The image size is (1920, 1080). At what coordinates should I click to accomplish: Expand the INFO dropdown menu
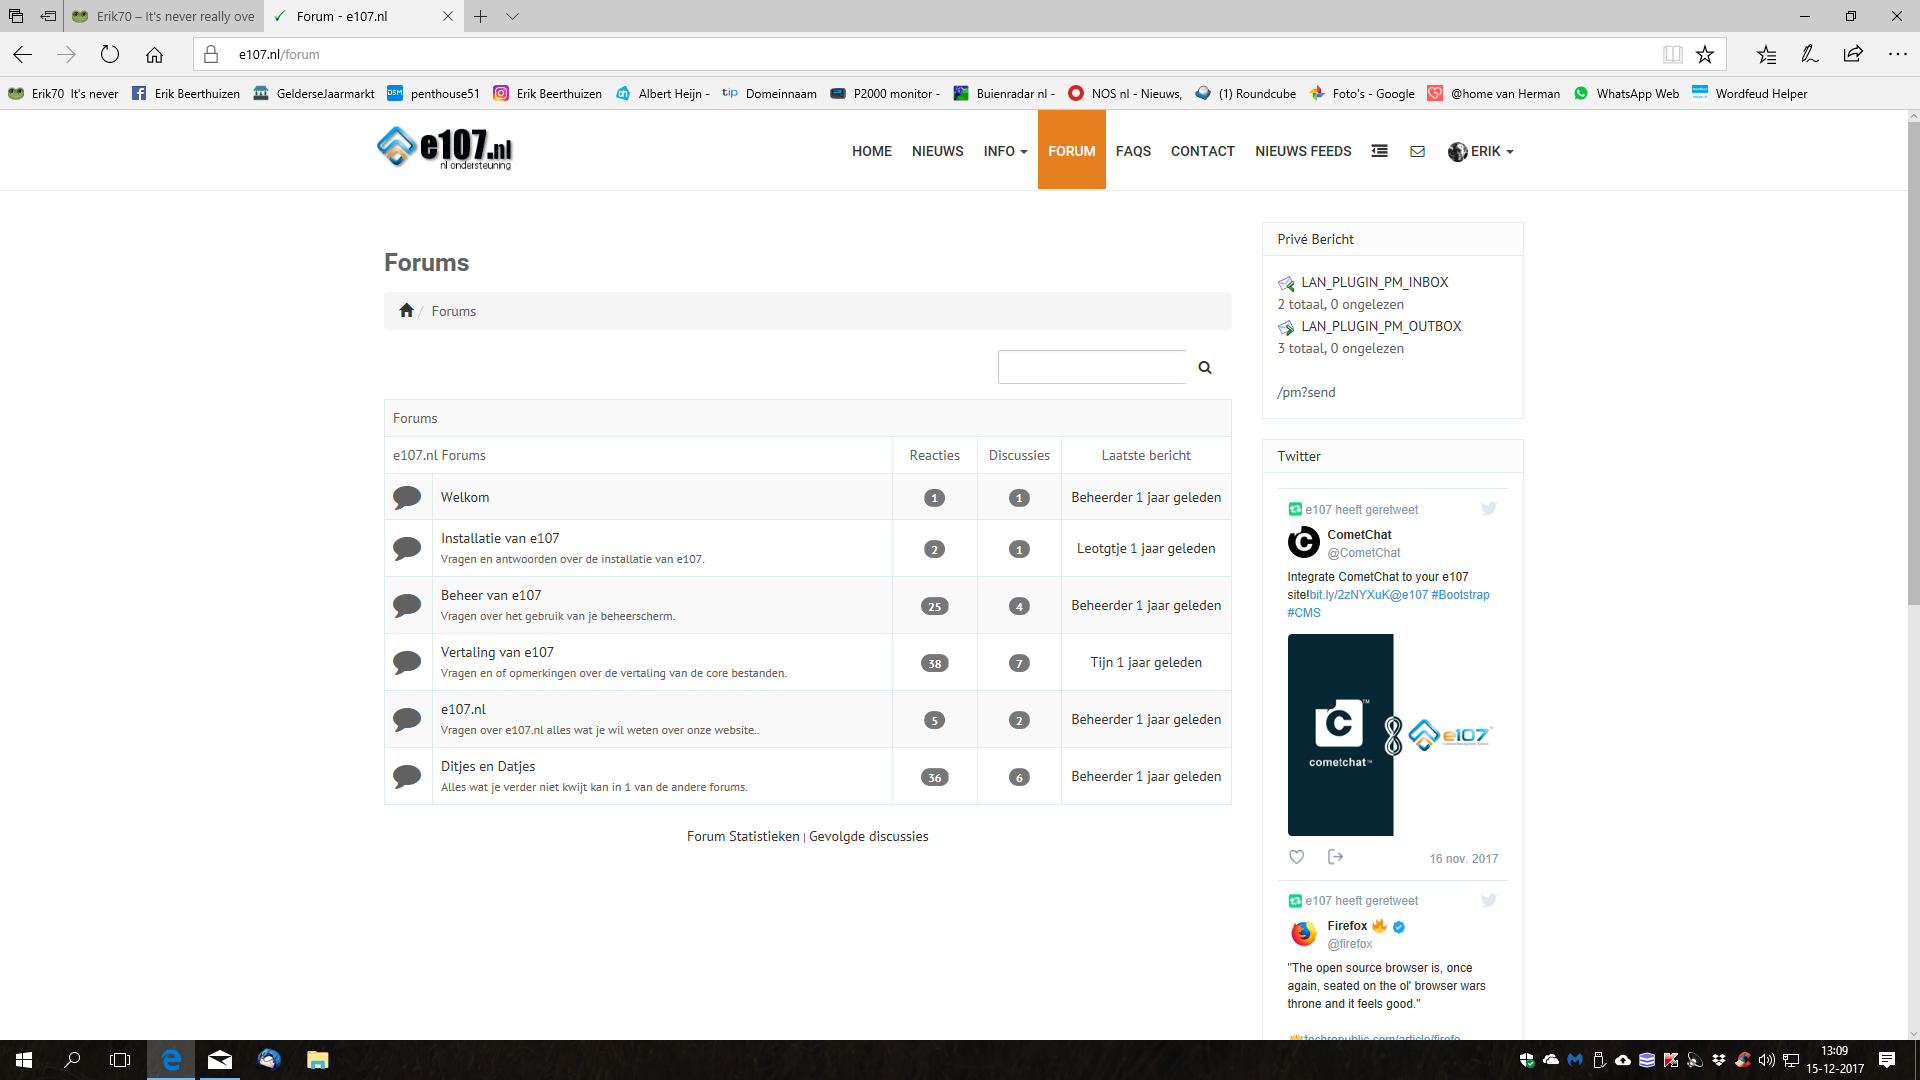point(1005,151)
